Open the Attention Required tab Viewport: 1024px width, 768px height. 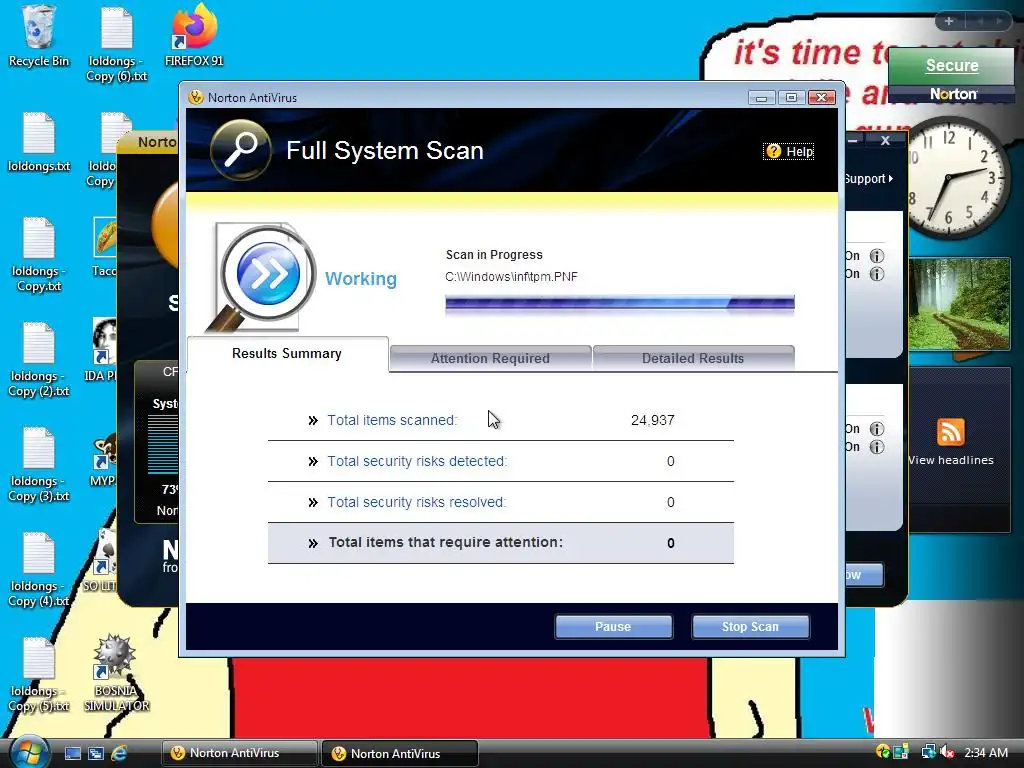(490, 358)
